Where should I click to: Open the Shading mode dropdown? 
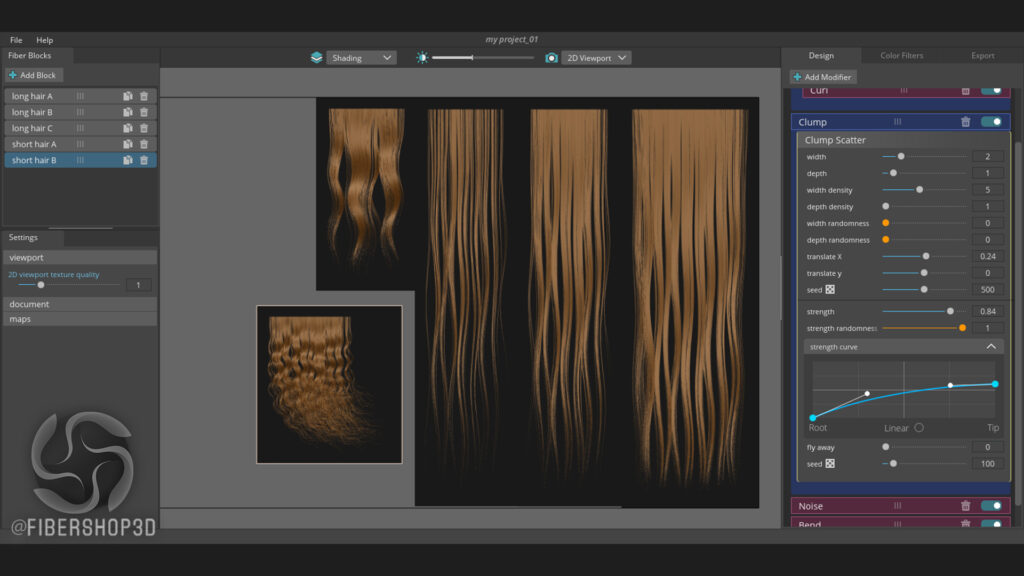361,58
